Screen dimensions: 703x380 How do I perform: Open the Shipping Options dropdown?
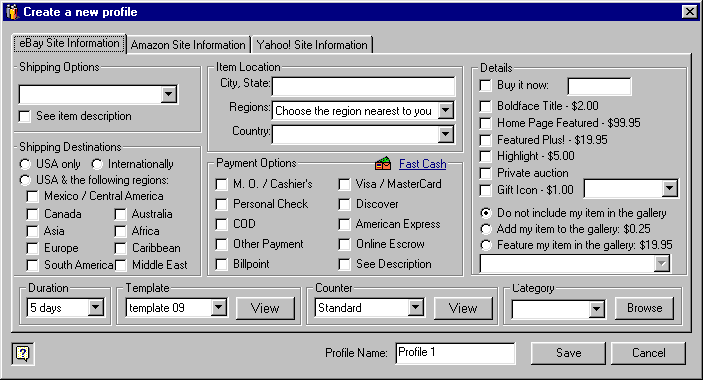point(169,95)
